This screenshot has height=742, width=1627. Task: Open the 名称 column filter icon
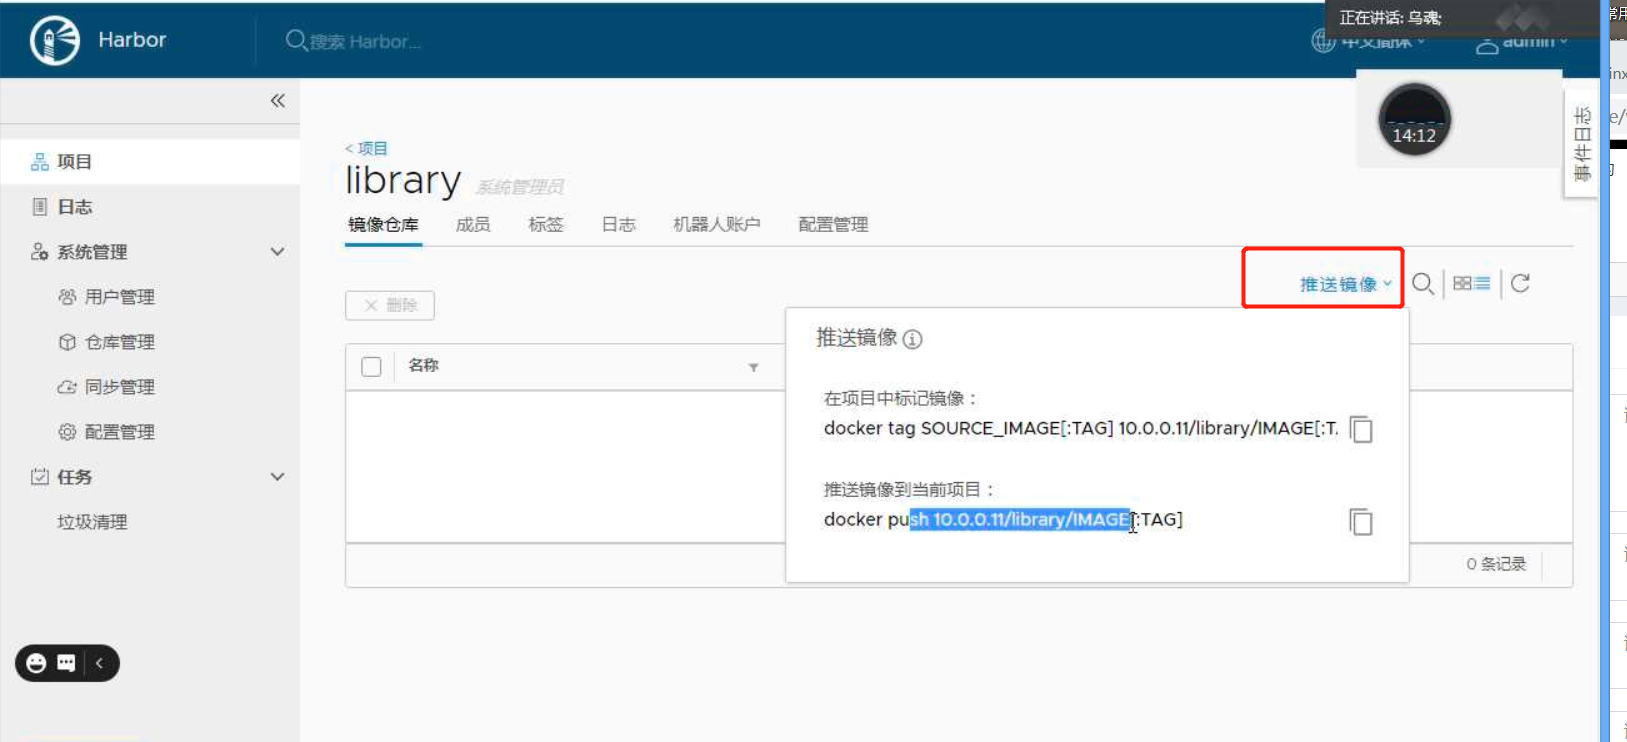pyautogui.click(x=753, y=368)
